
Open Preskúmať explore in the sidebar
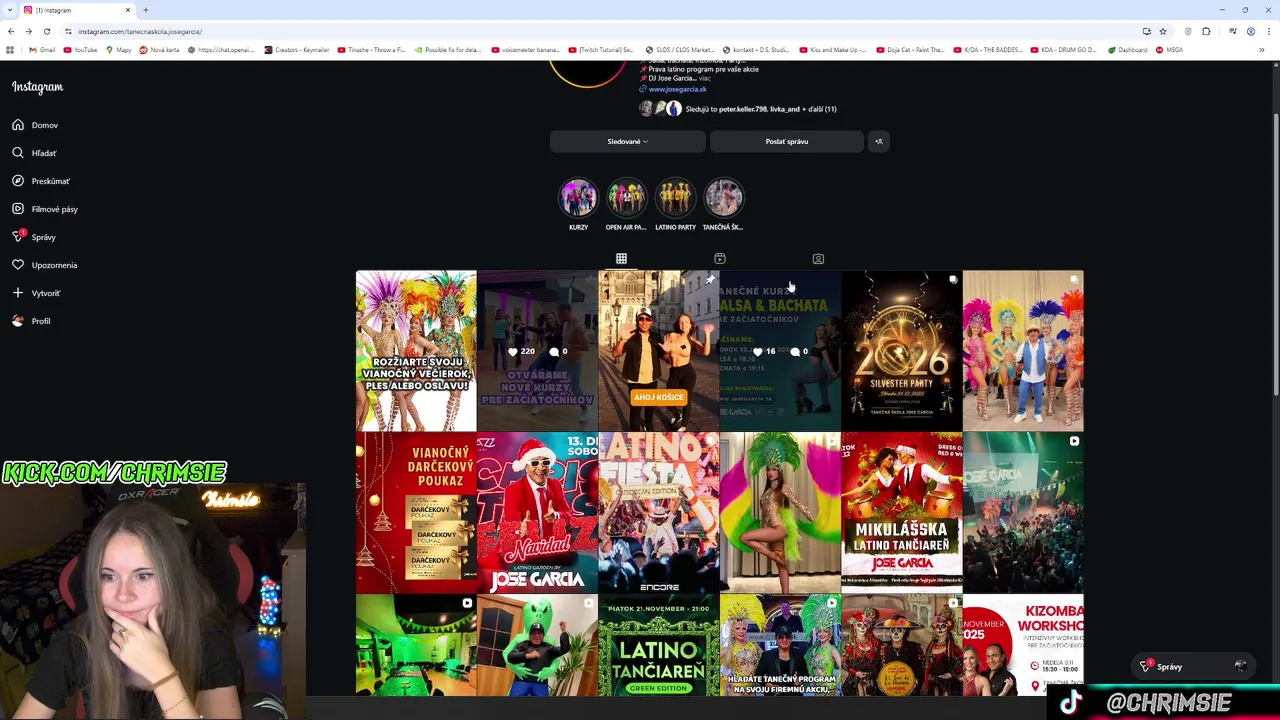(42, 181)
